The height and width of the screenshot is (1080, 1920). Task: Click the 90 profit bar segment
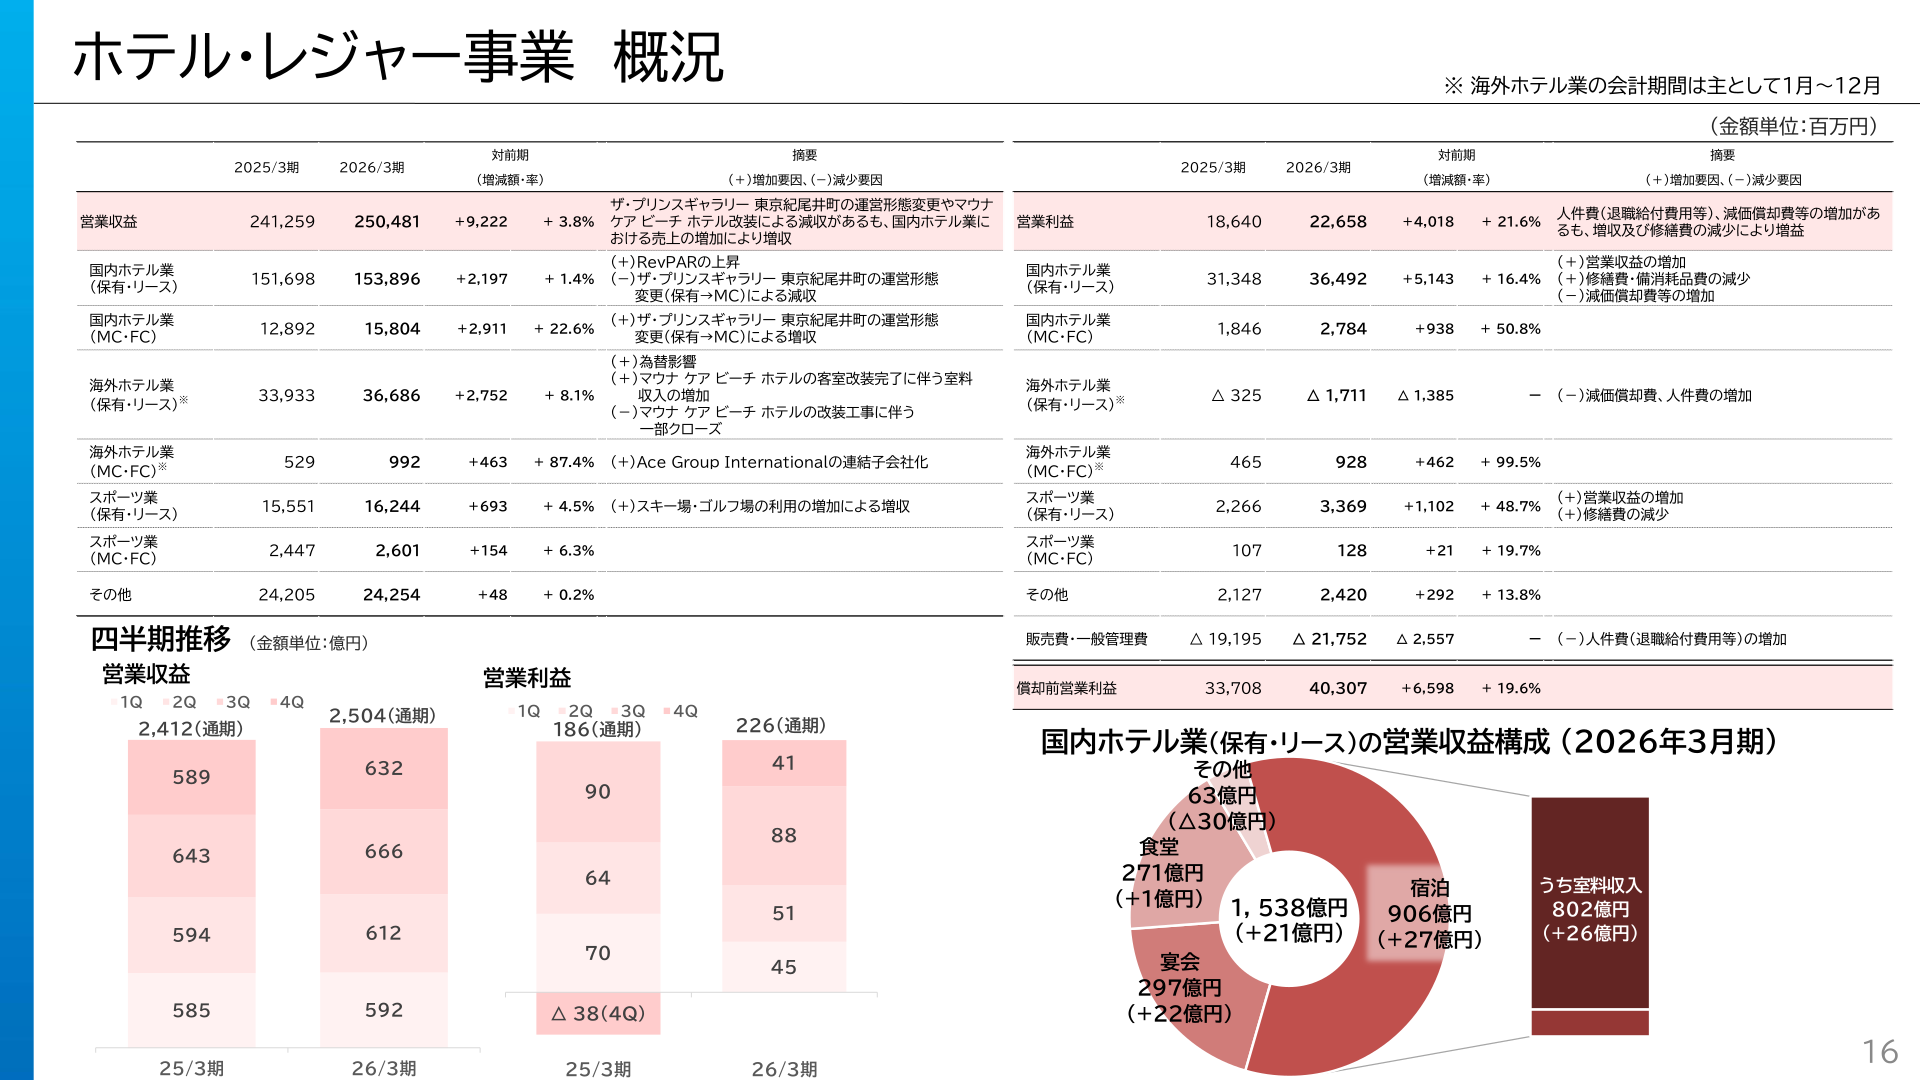(598, 791)
